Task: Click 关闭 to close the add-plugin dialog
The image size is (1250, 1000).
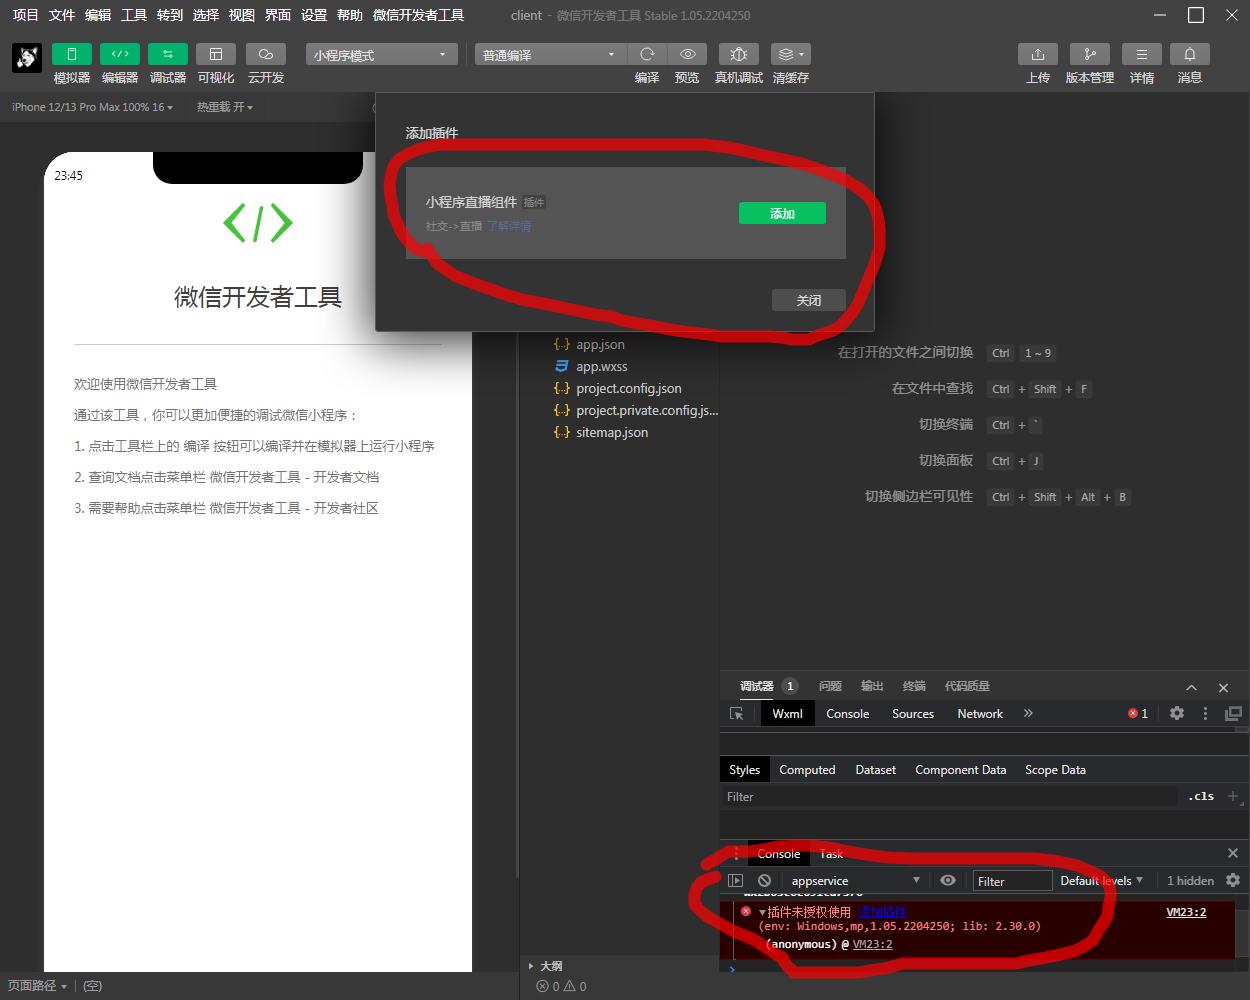Action: point(808,300)
